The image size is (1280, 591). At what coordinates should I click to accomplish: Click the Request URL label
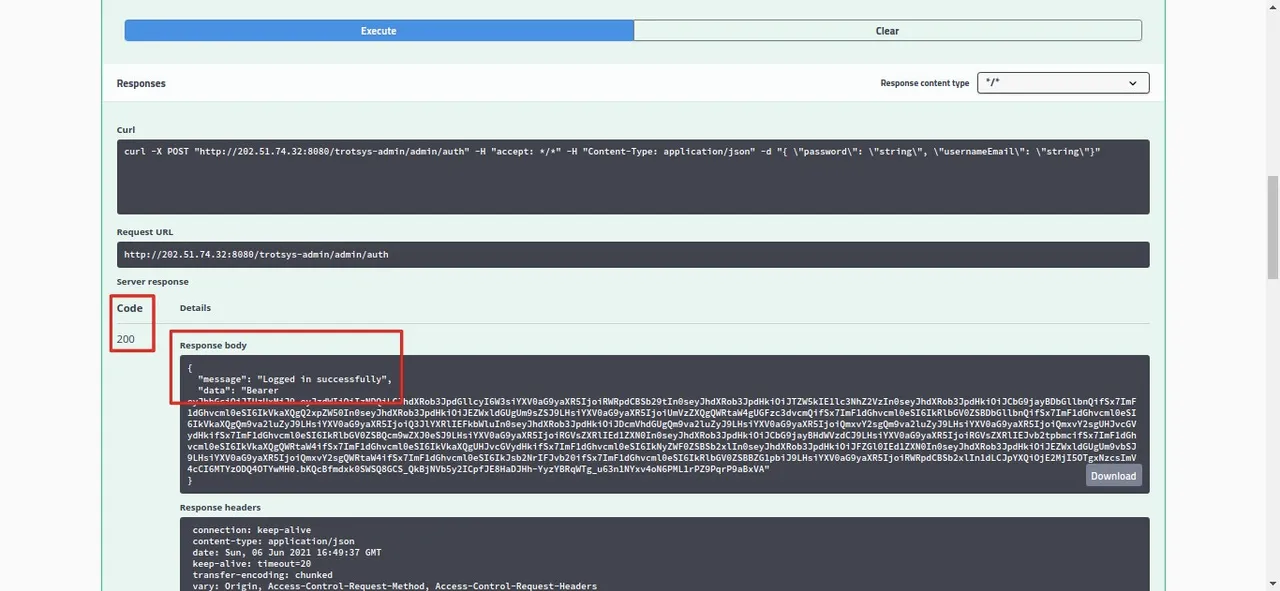pos(145,232)
